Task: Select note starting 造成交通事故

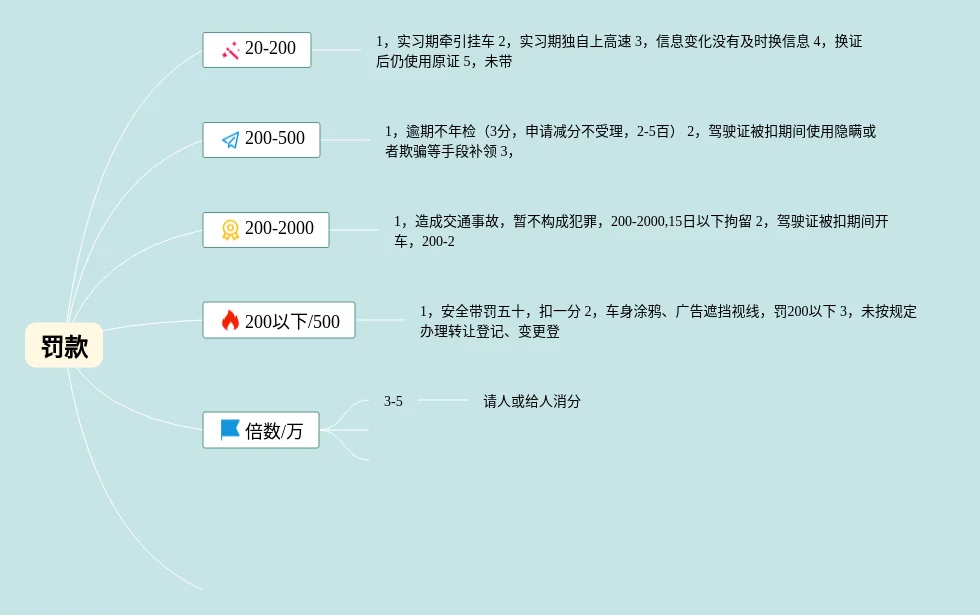Action: (x=641, y=231)
